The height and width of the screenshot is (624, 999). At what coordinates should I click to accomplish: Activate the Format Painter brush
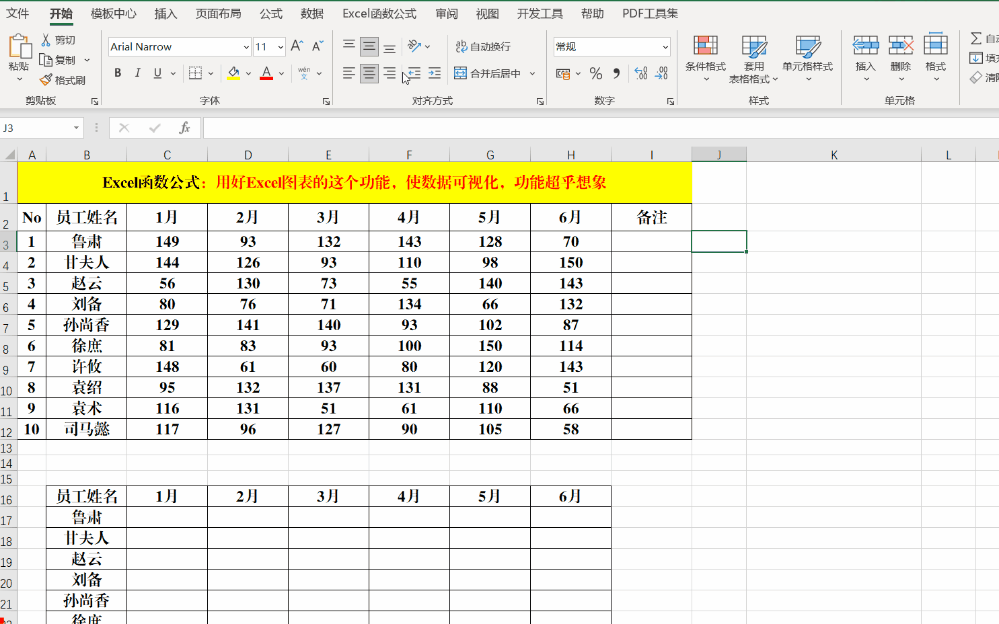click(x=46, y=80)
